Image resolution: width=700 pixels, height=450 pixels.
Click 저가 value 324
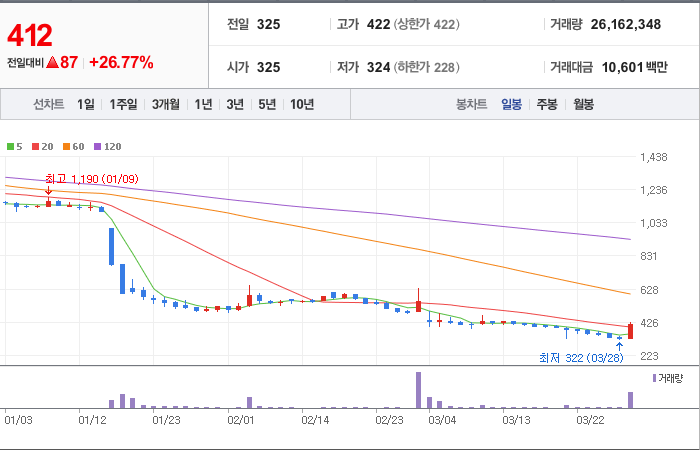[379, 67]
